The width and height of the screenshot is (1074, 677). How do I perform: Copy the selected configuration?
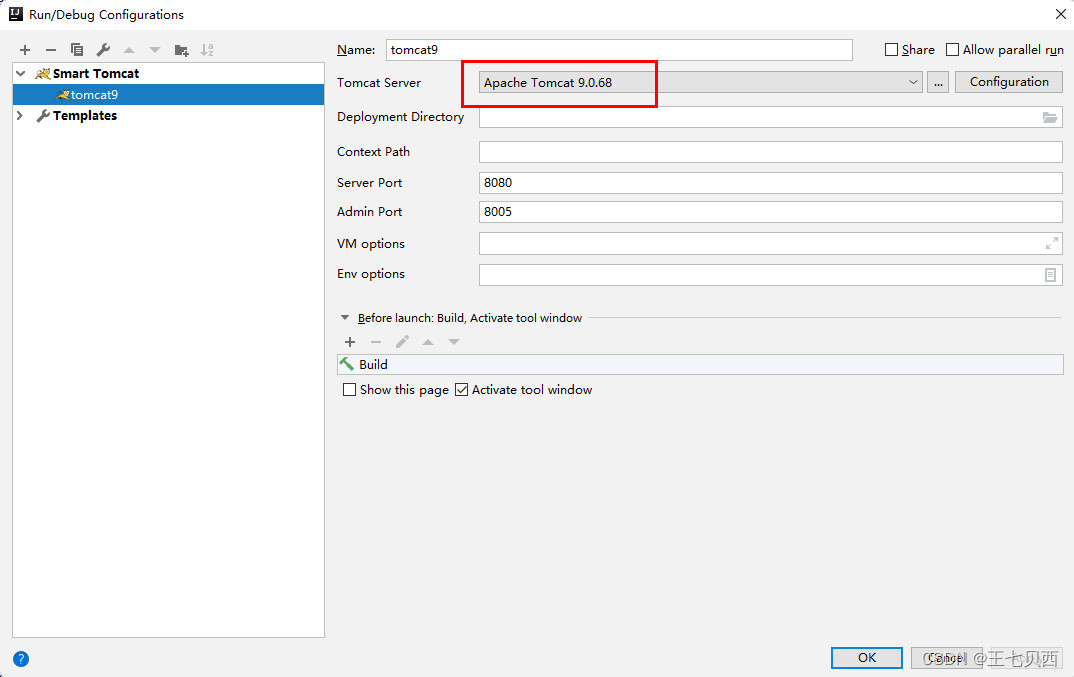coord(77,50)
